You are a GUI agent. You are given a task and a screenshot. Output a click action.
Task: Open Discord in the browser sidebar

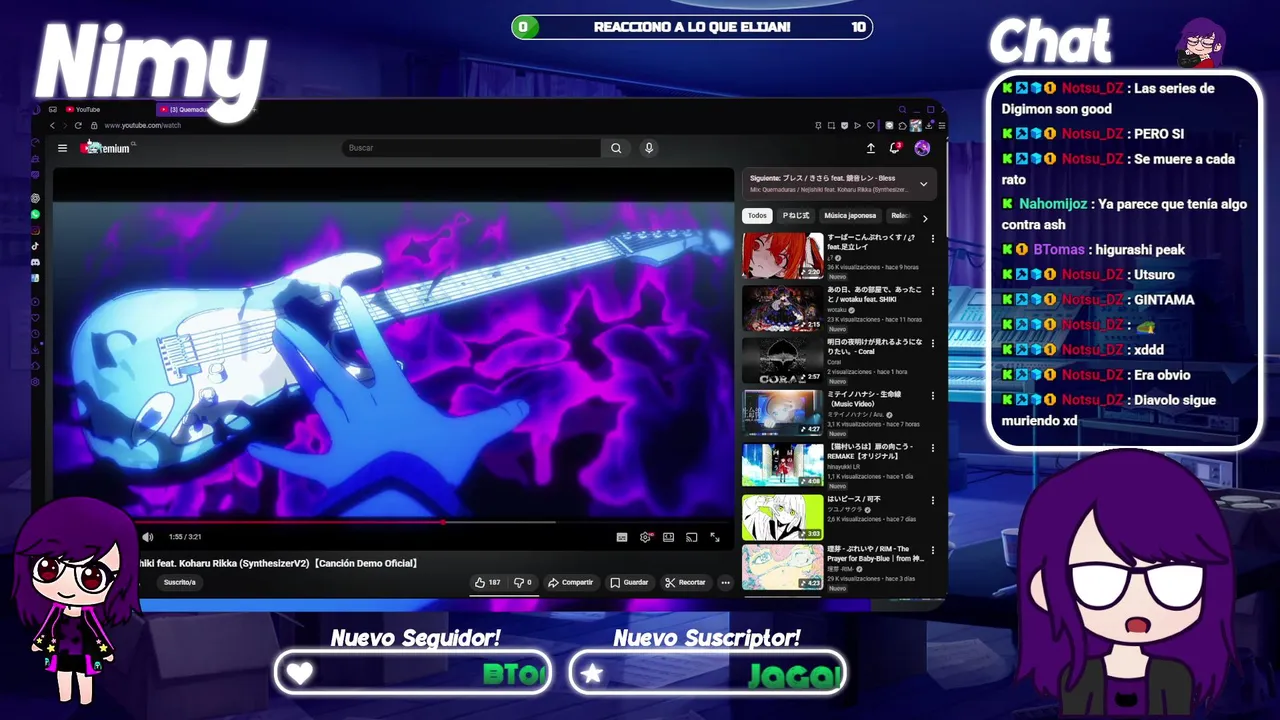click(x=35, y=262)
